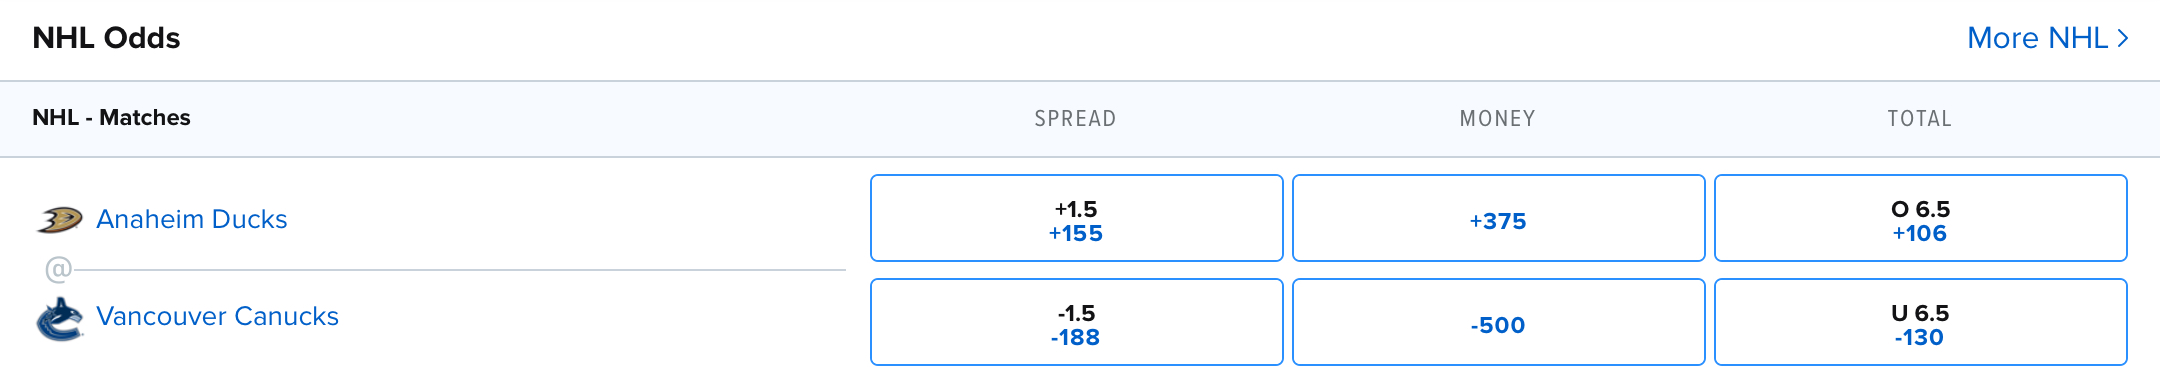Open the Vancouver Canucks team link
Viewport: 2160px width, 383px height.
tap(217, 316)
